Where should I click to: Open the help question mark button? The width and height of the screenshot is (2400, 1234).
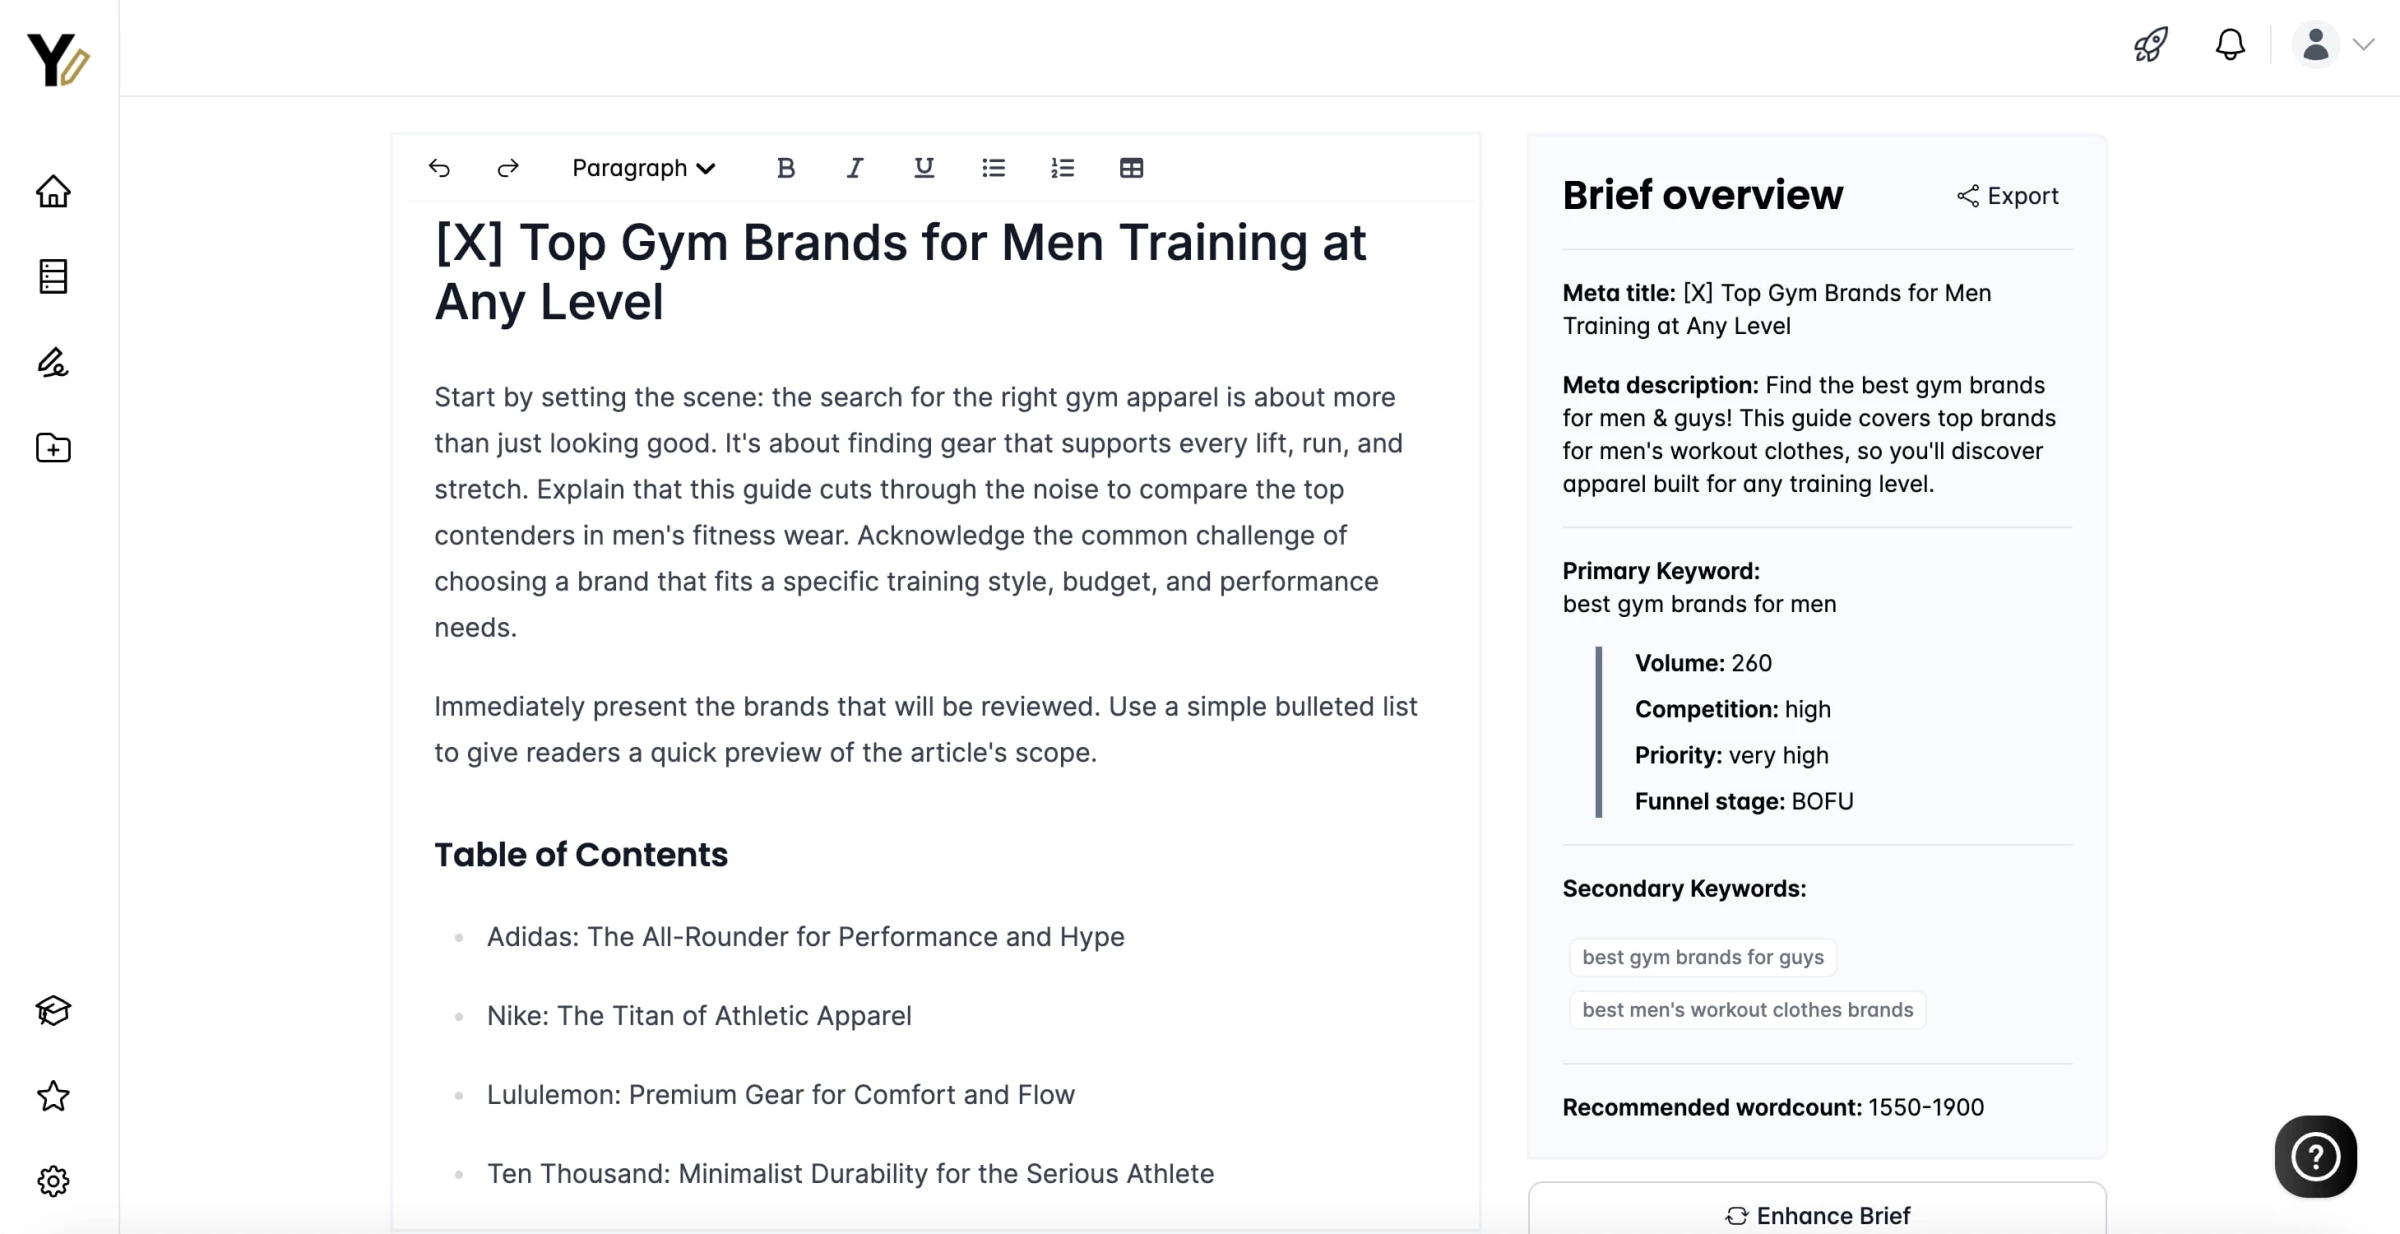point(2315,1157)
